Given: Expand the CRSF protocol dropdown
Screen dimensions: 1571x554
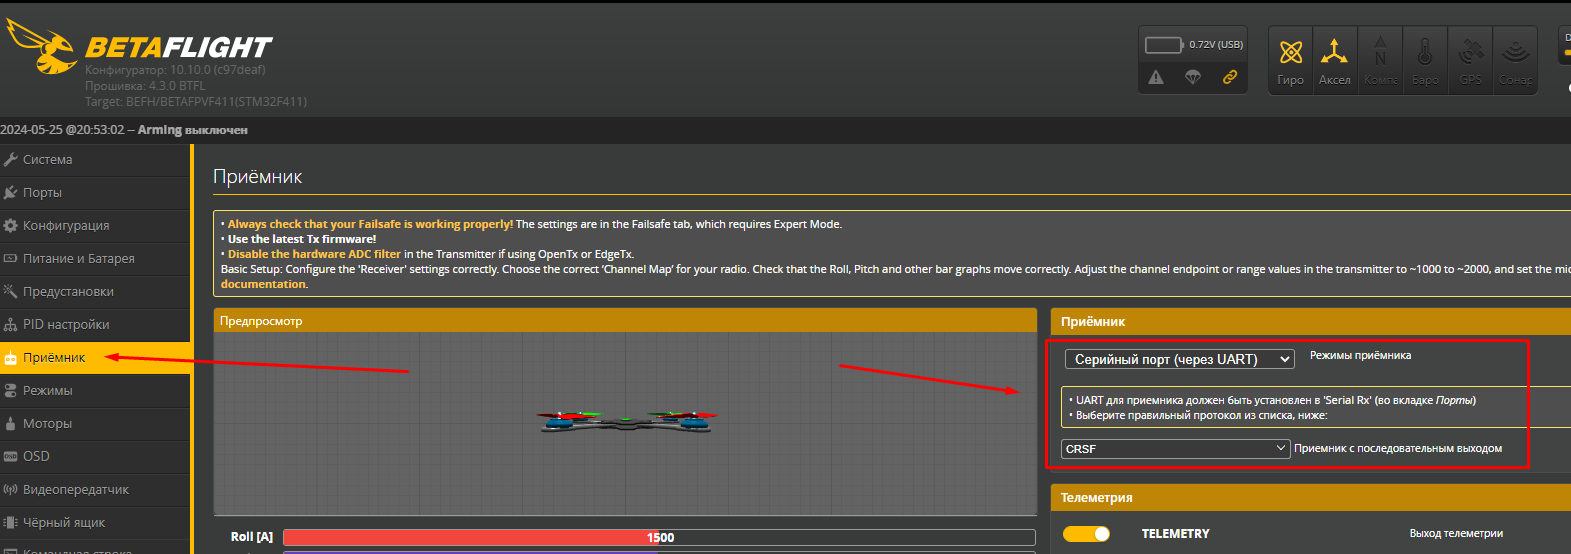Looking at the screenshot, I should (1175, 449).
